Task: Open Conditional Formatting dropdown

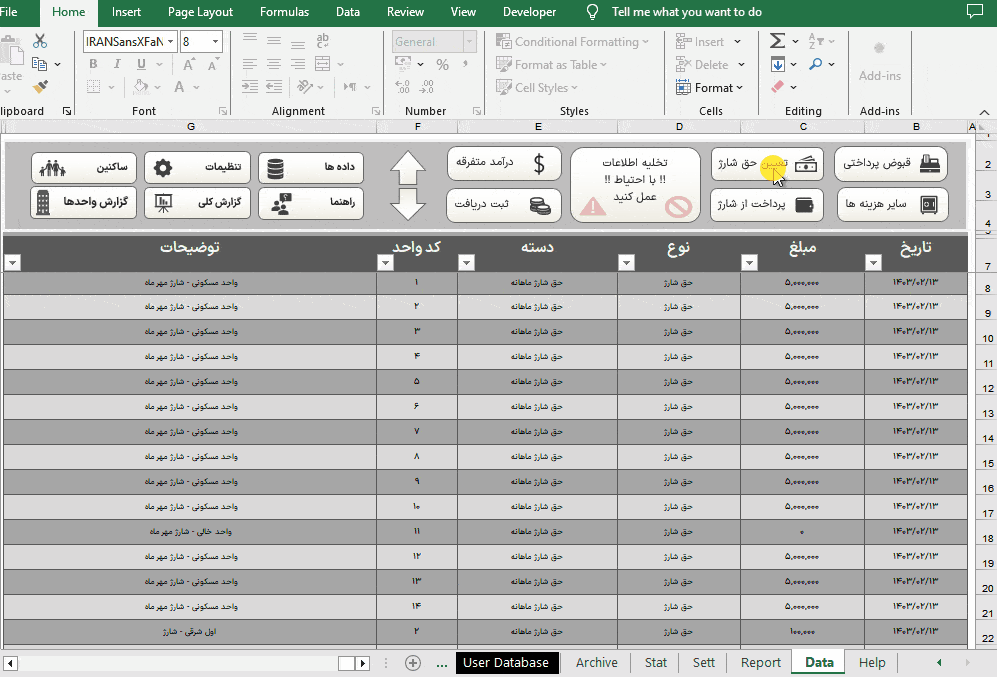Action: pos(572,41)
